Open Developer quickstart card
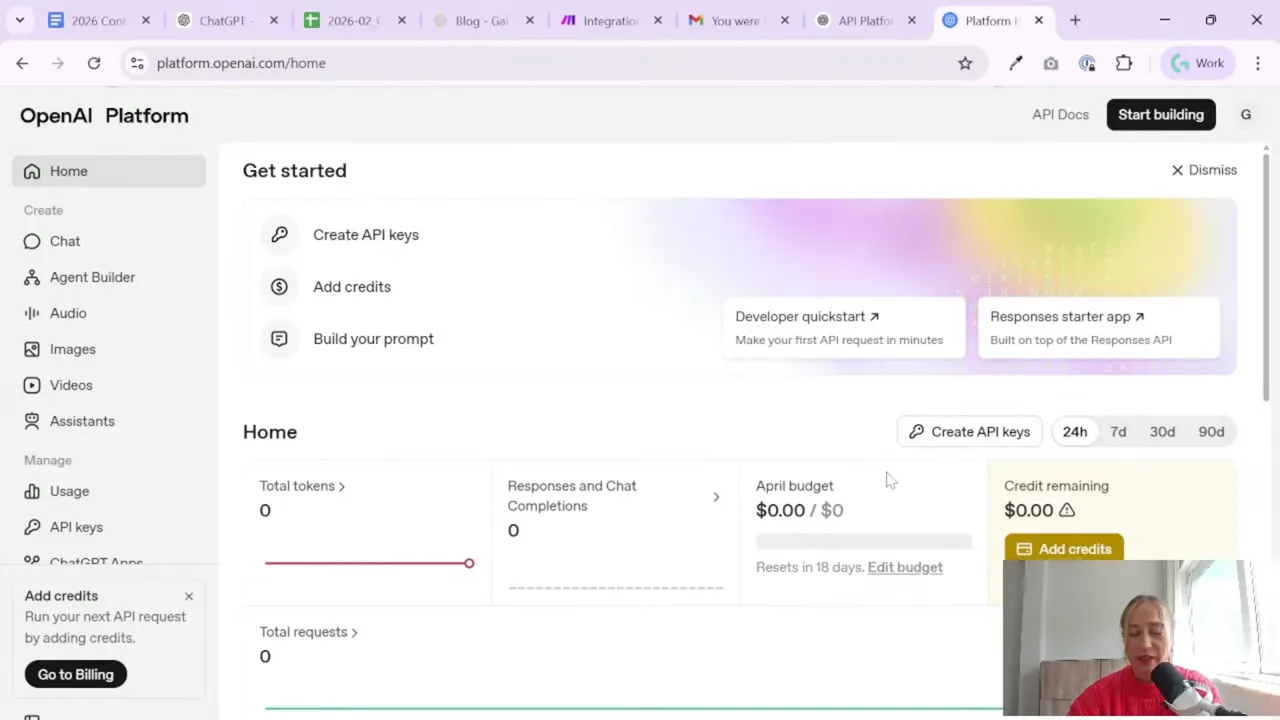Image resolution: width=1280 pixels, height=720 pixels. [x=844, y=327]
